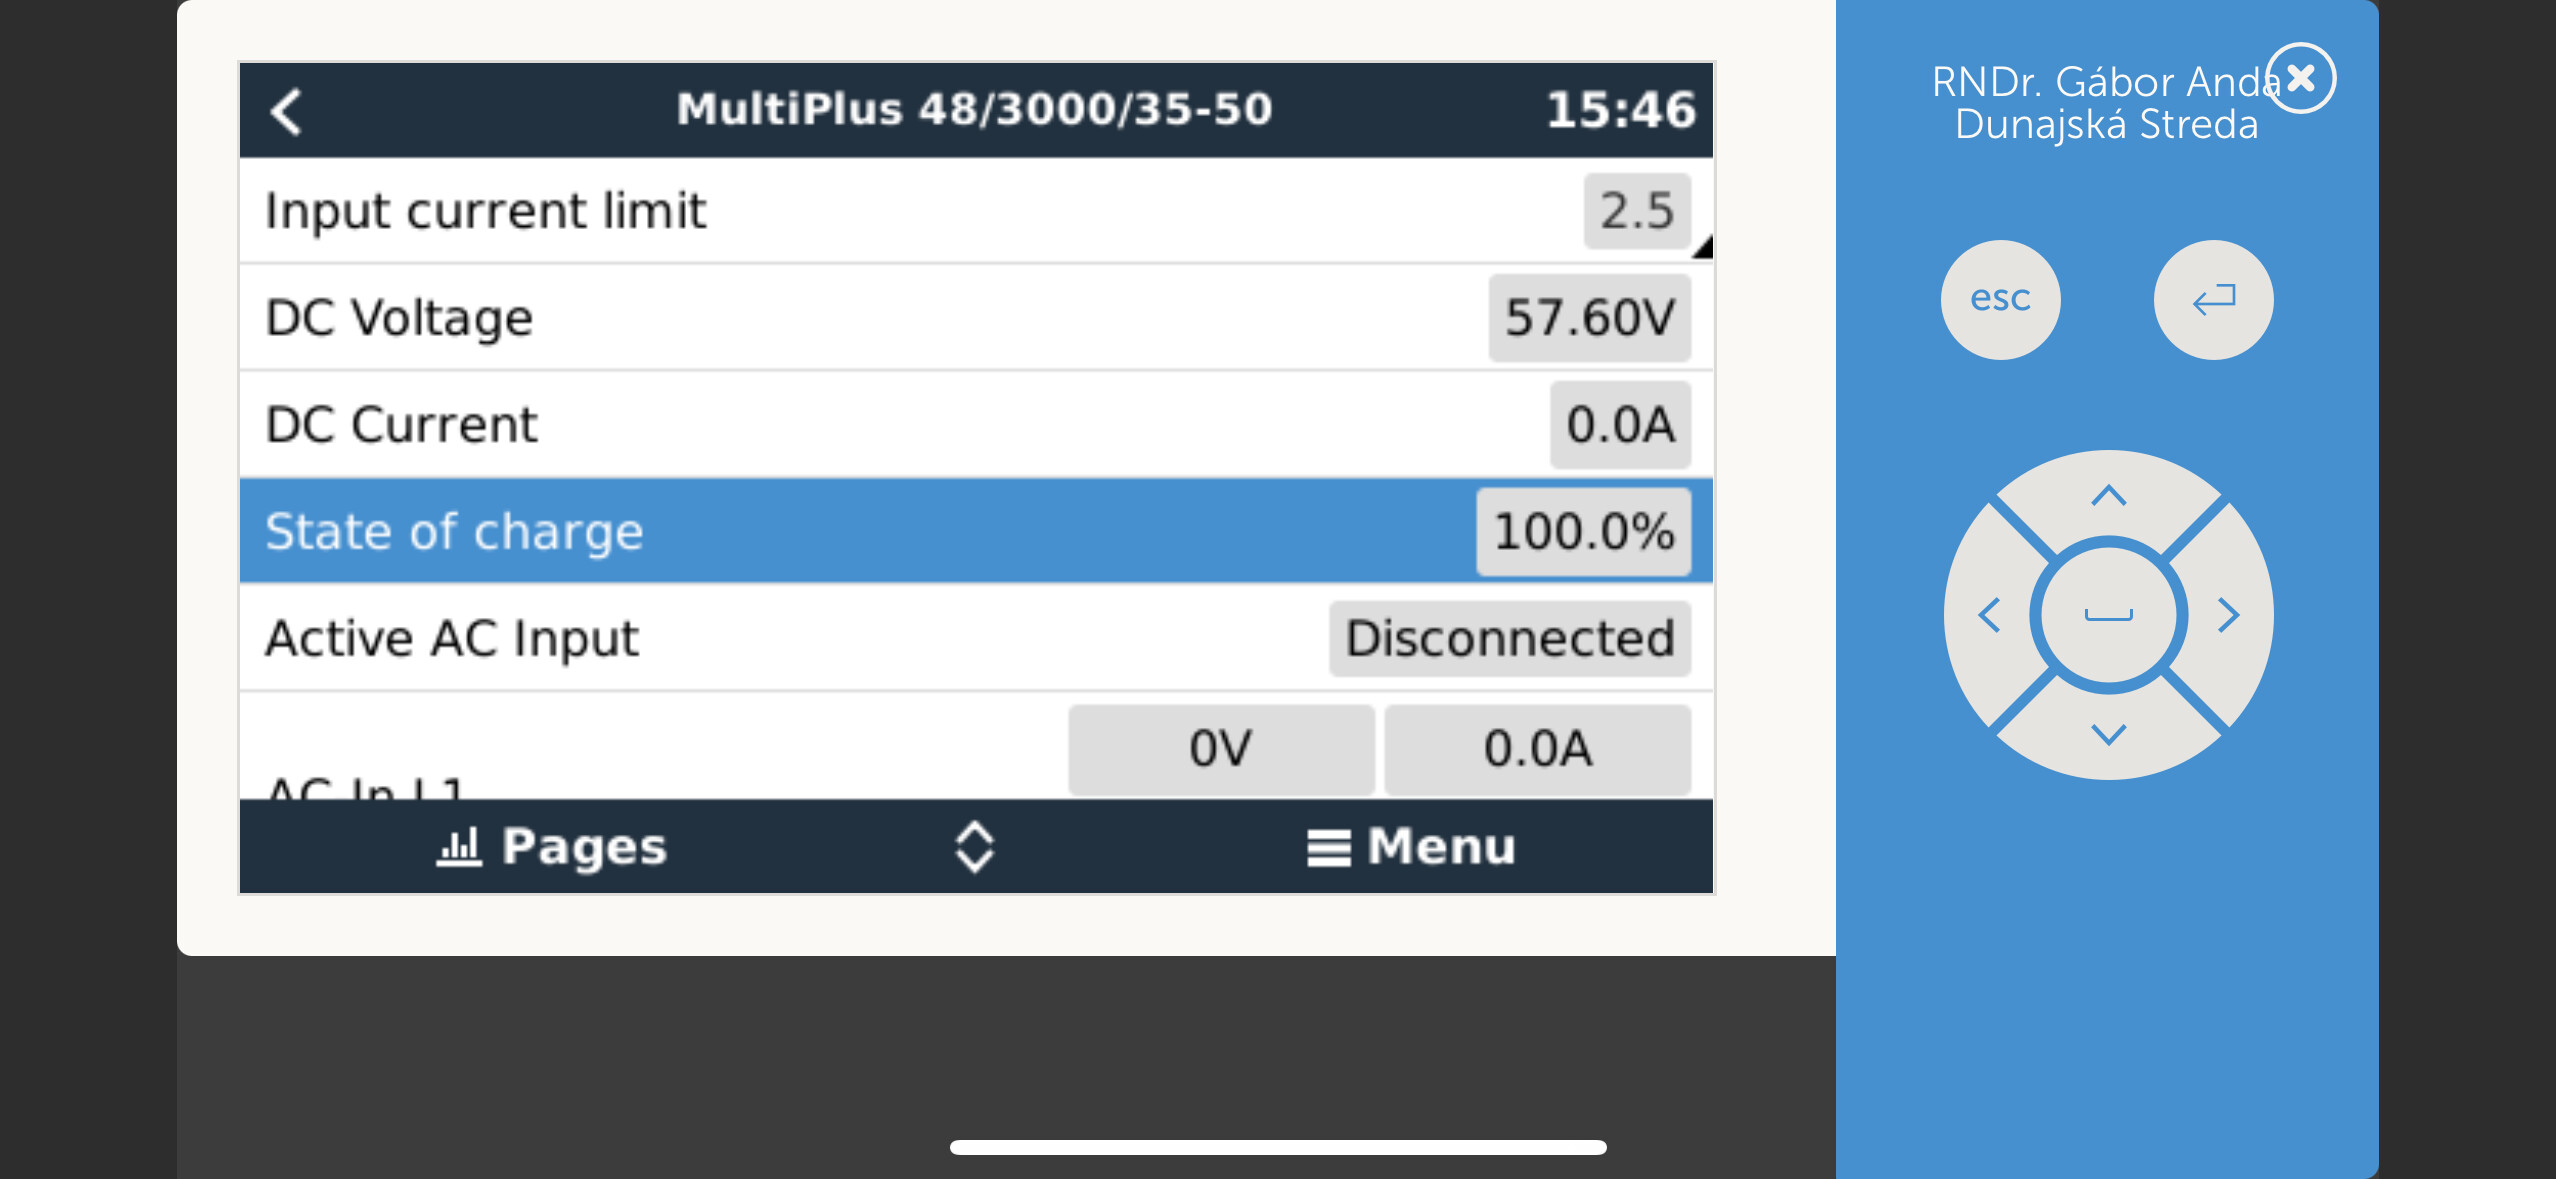Open the Menu in the bottom bar
2556x1179 pixels.
1411,847
